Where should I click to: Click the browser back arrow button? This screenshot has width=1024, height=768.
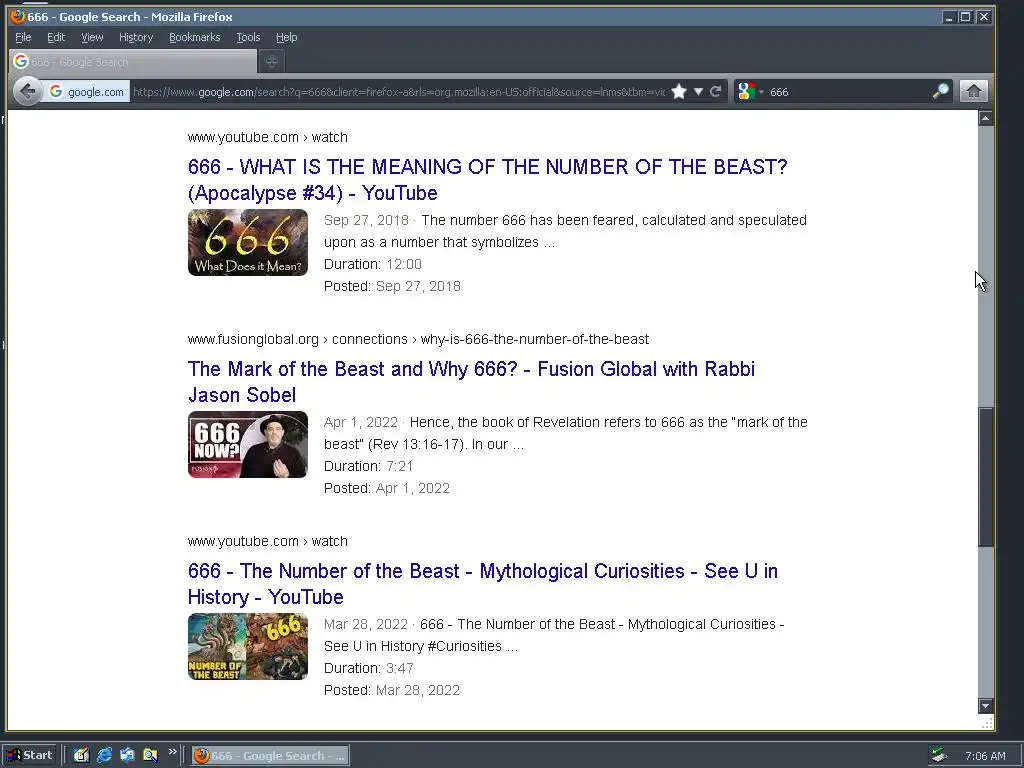27,91
